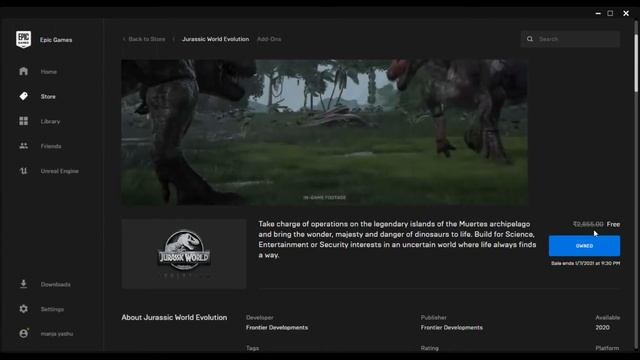This screenshot has width=640, height=360.
Task: Select the Store tag icon
Action: pos(24,96)
